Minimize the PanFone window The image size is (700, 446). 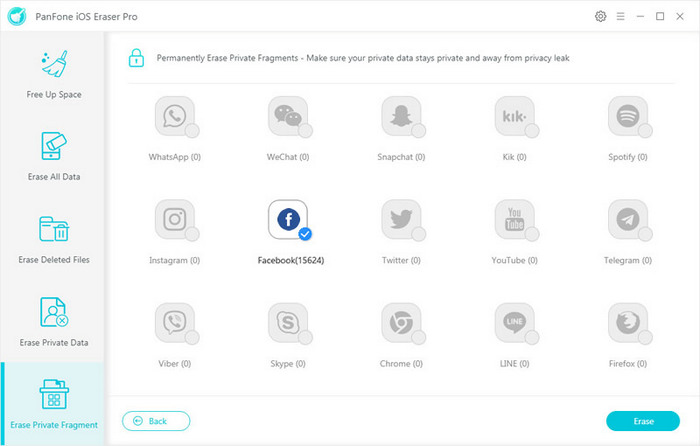click(640, 17)
